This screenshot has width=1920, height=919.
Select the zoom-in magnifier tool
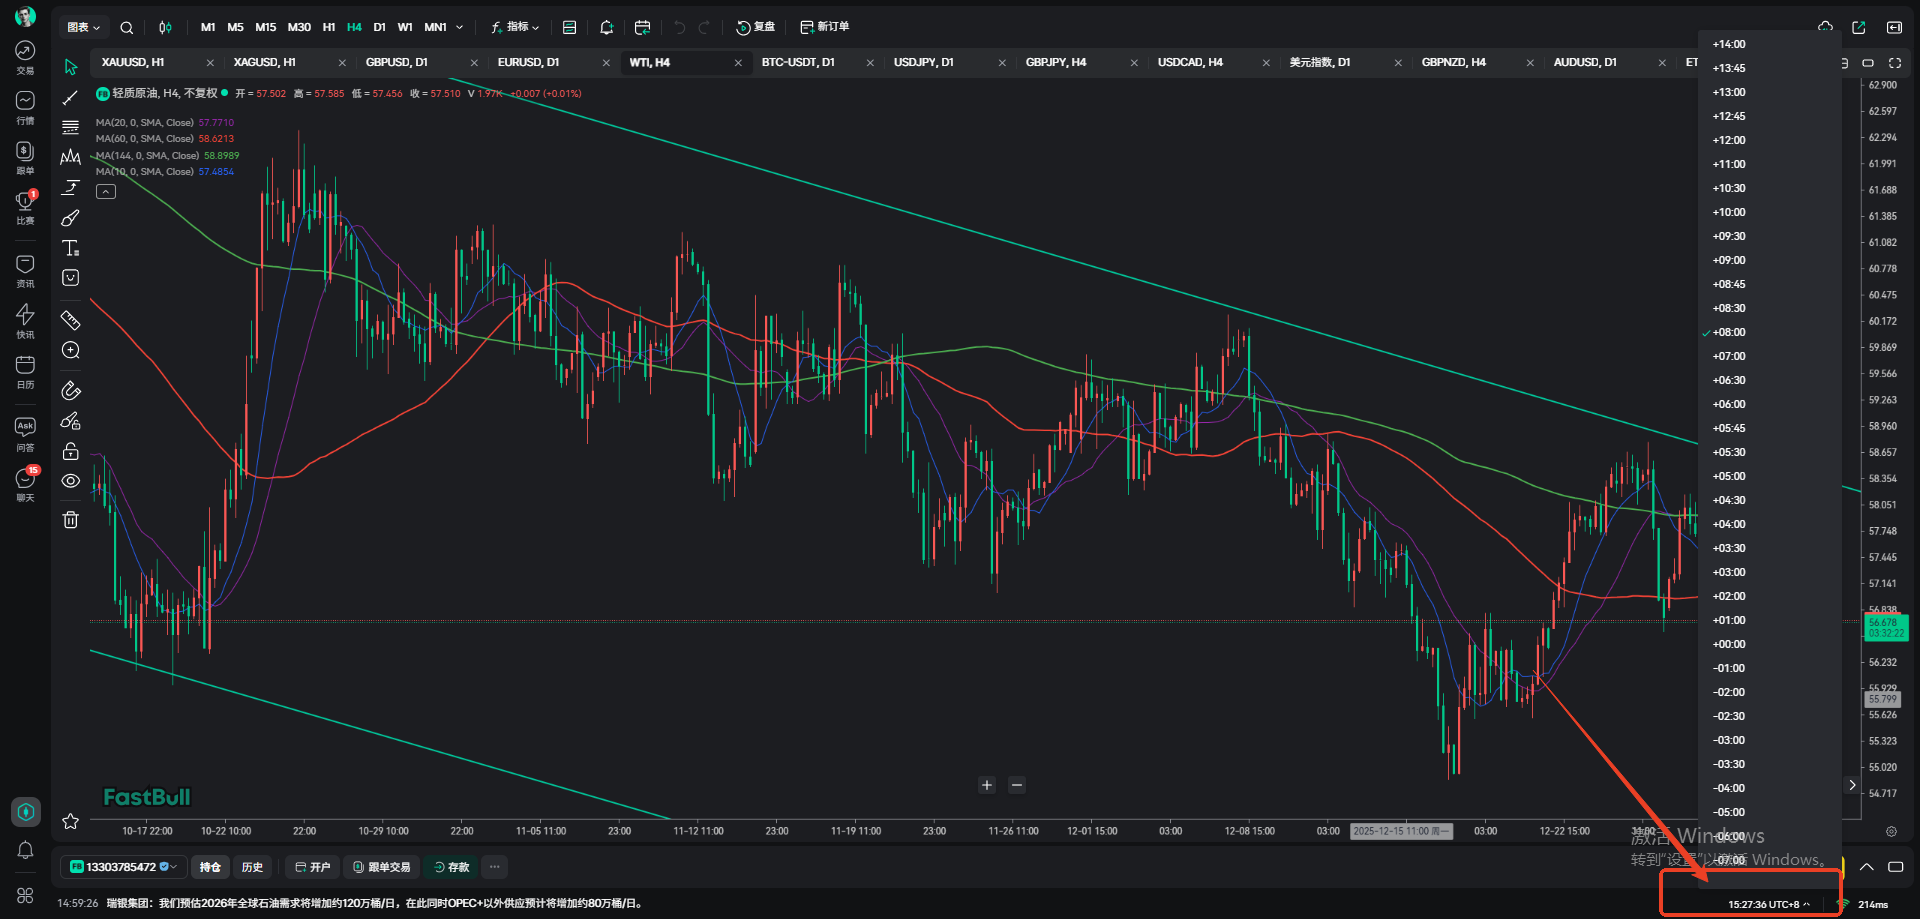click(x=70, y=350)
